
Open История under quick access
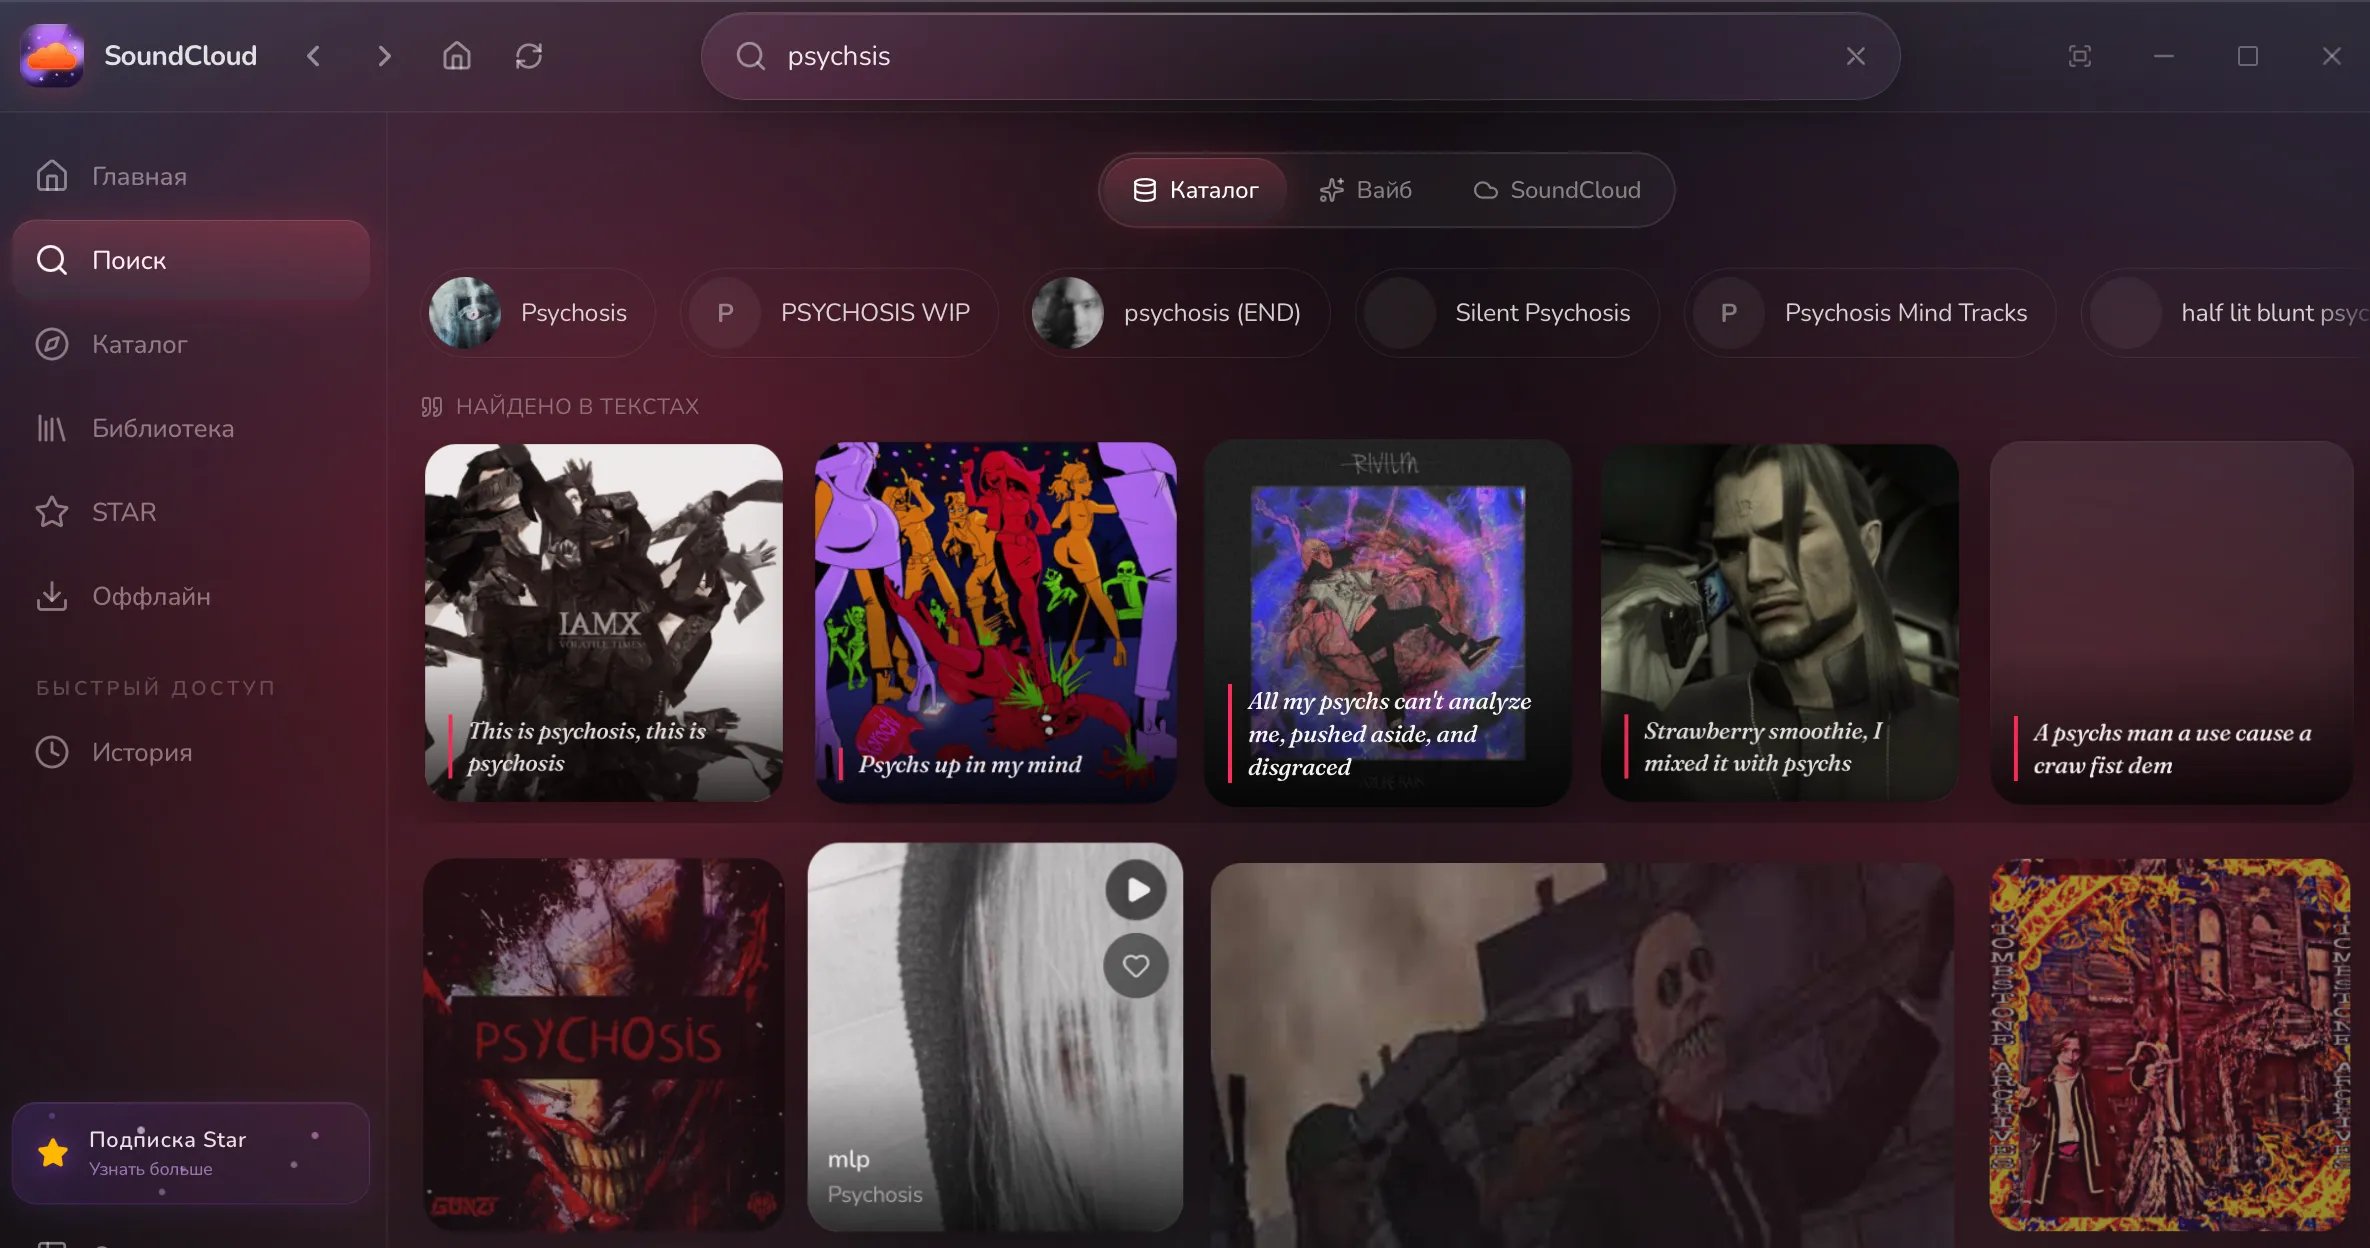pyautogui.click(x=191, y=752)
